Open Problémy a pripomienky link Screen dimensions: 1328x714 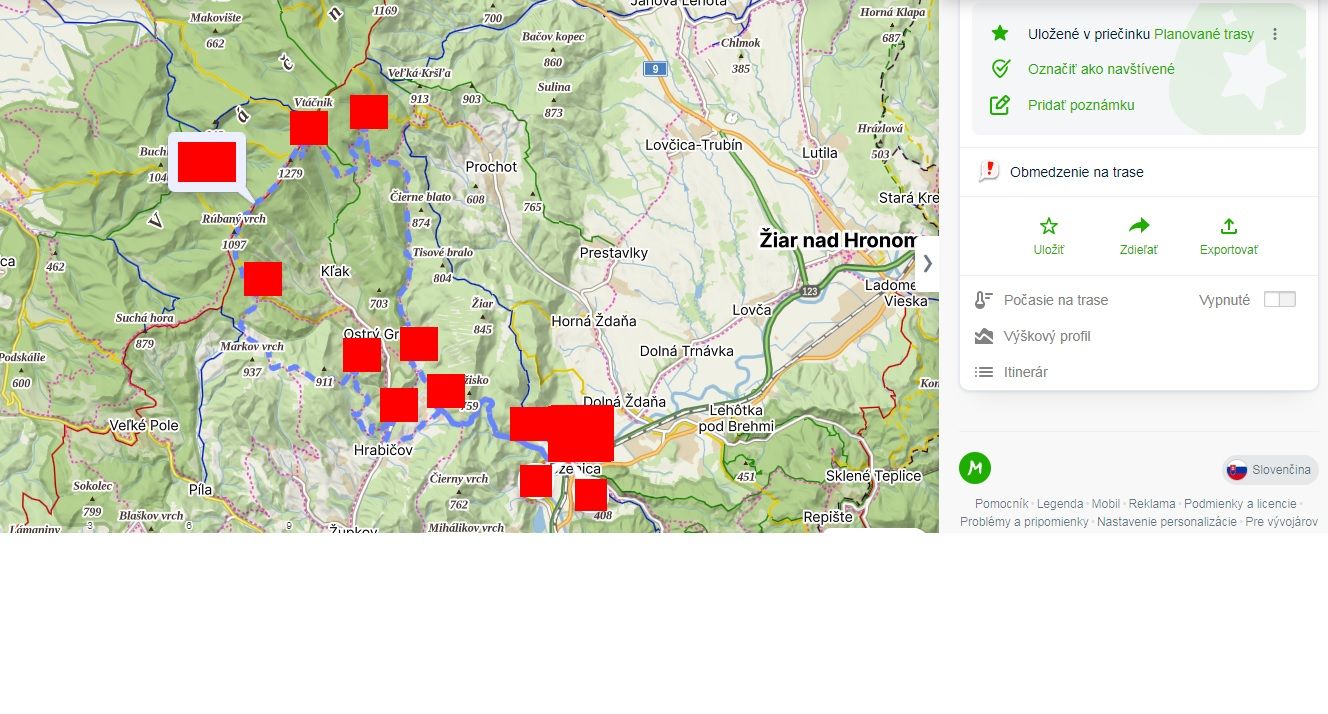tap(1024, 522)
